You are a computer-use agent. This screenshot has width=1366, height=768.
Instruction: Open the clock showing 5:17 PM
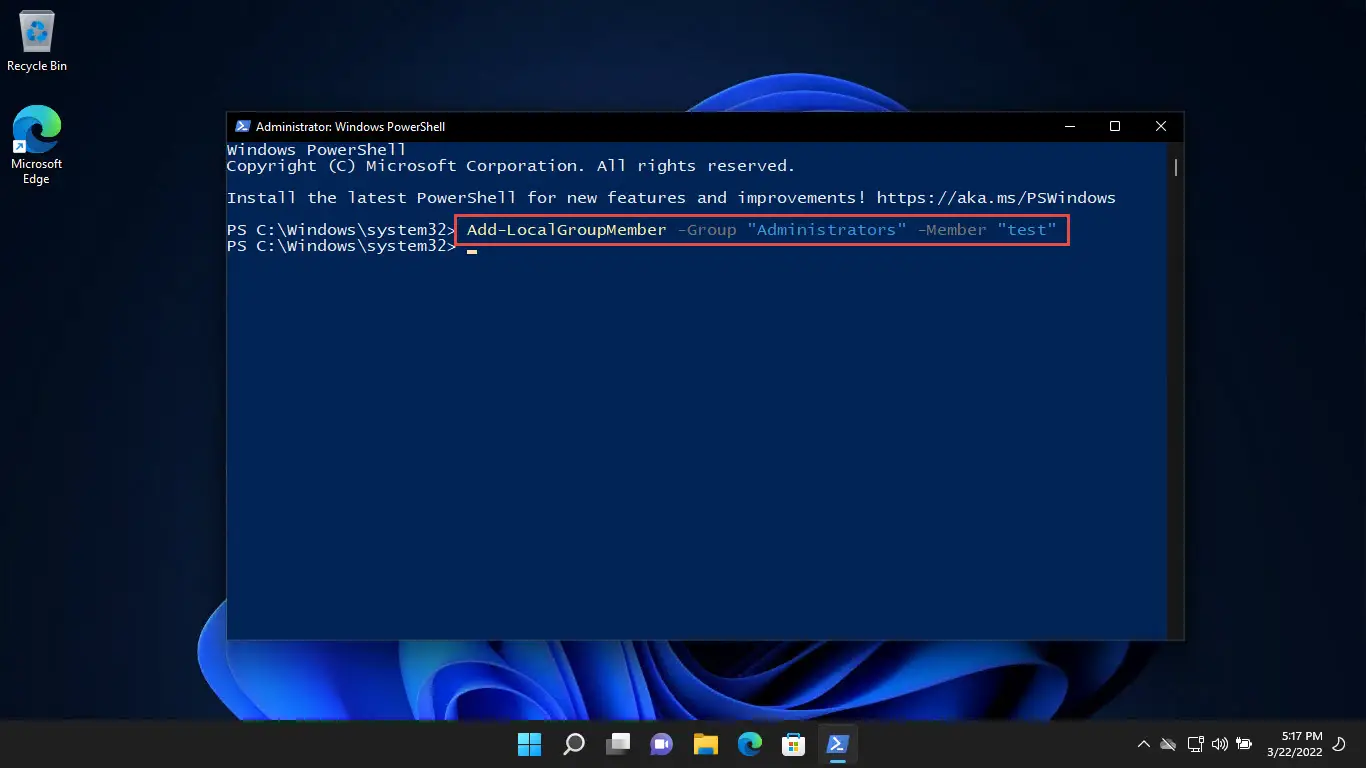click(1294, 744)
